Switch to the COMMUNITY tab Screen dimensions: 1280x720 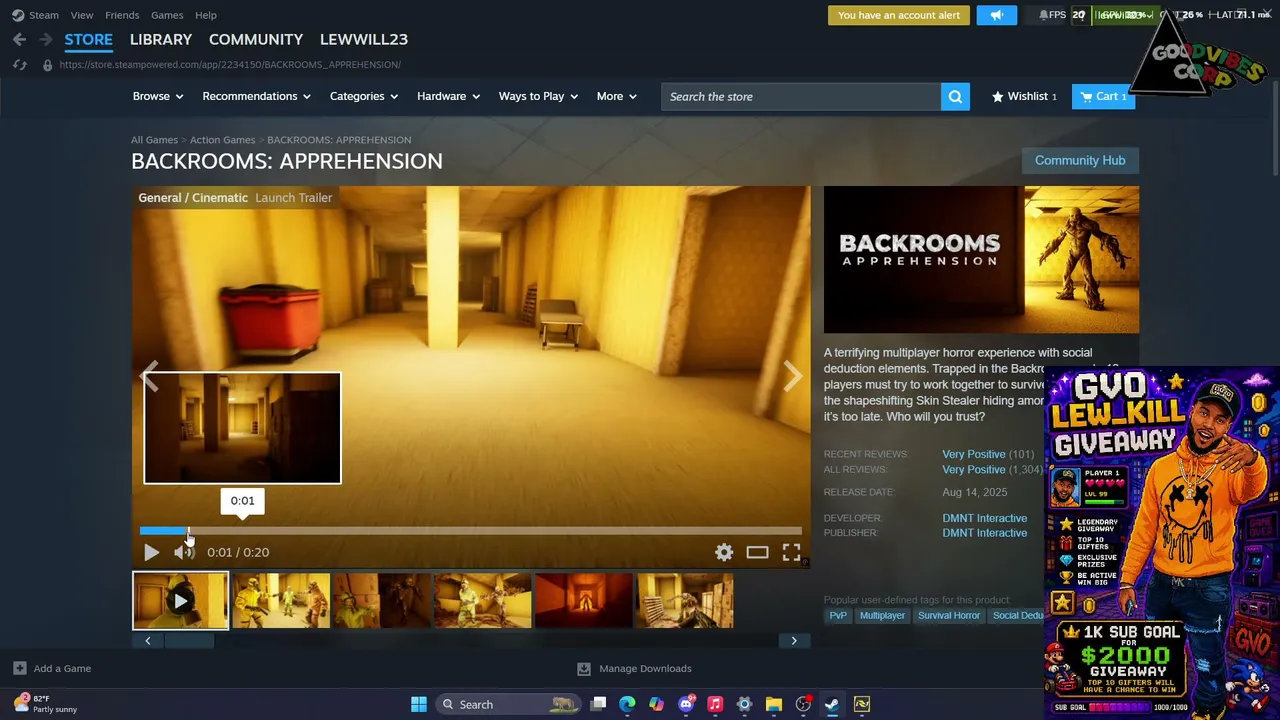[x=256, y=39]
